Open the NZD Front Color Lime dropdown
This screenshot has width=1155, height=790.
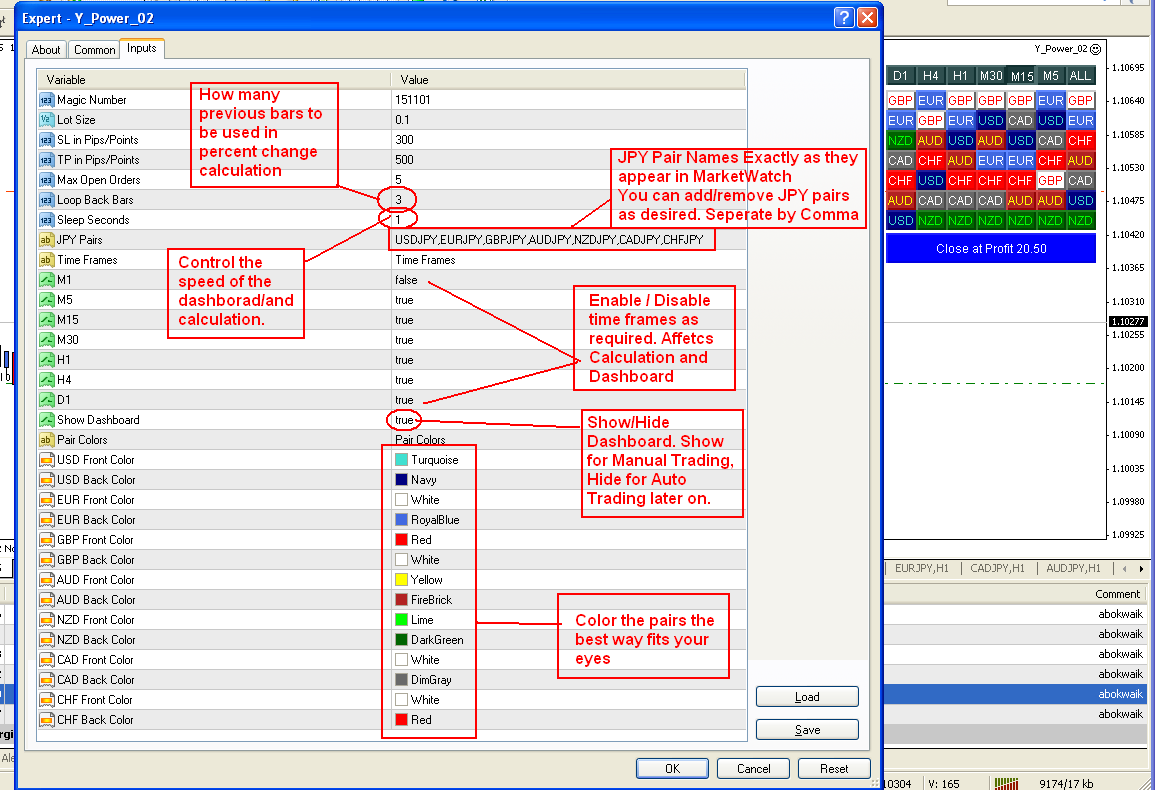coord(414,620)
